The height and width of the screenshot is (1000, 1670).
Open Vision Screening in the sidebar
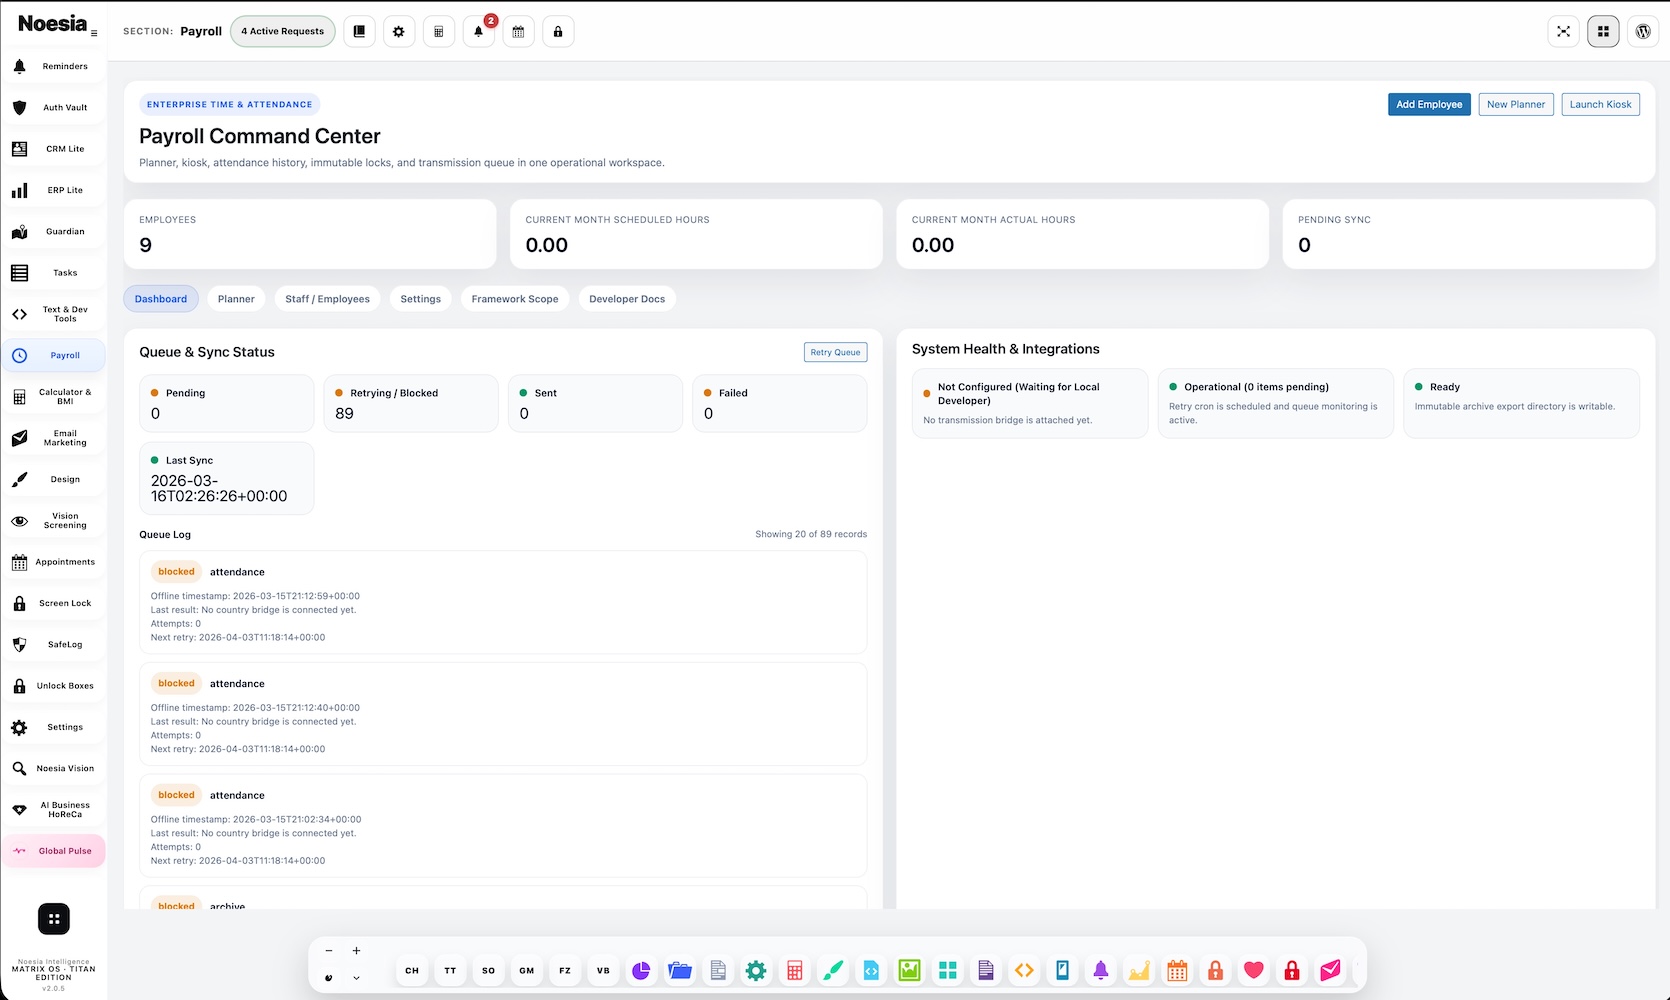point(54,521)
